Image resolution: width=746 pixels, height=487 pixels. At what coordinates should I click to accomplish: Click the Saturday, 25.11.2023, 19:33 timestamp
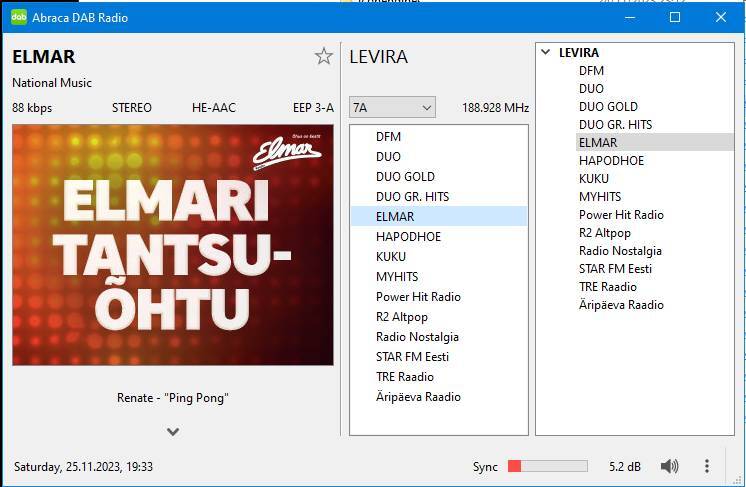pyautogui.click(x=83, y=467)
